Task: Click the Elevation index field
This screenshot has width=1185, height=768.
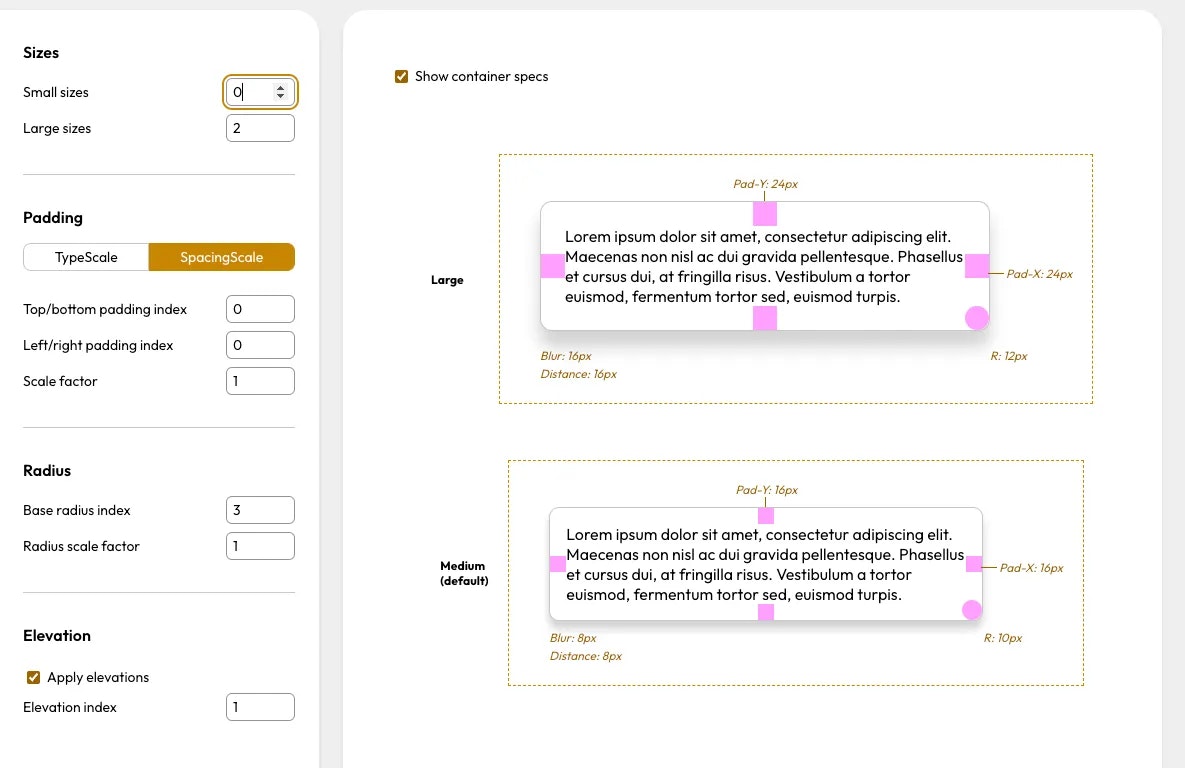Action: [x=260, y=707]
